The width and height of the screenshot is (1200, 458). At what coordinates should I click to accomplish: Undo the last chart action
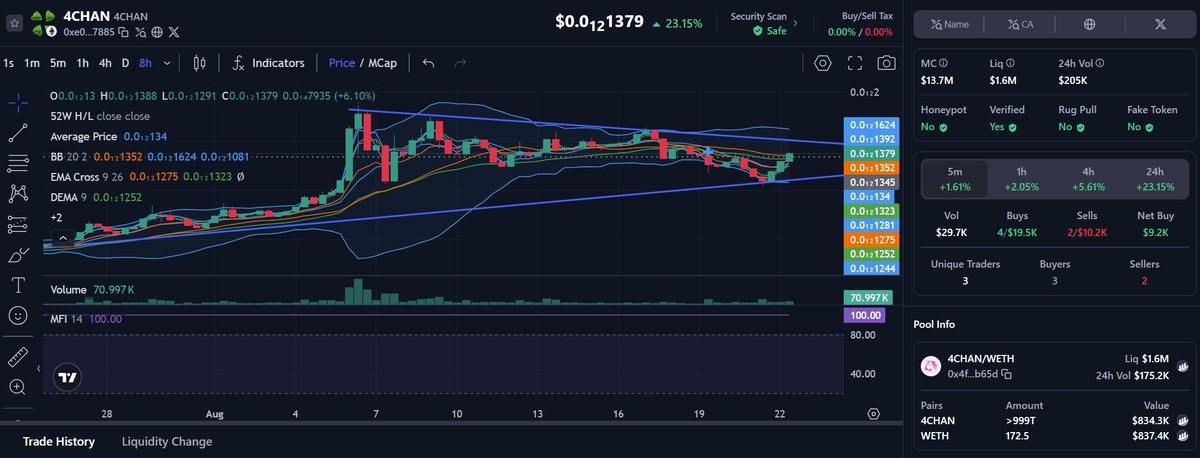[429, 63]
